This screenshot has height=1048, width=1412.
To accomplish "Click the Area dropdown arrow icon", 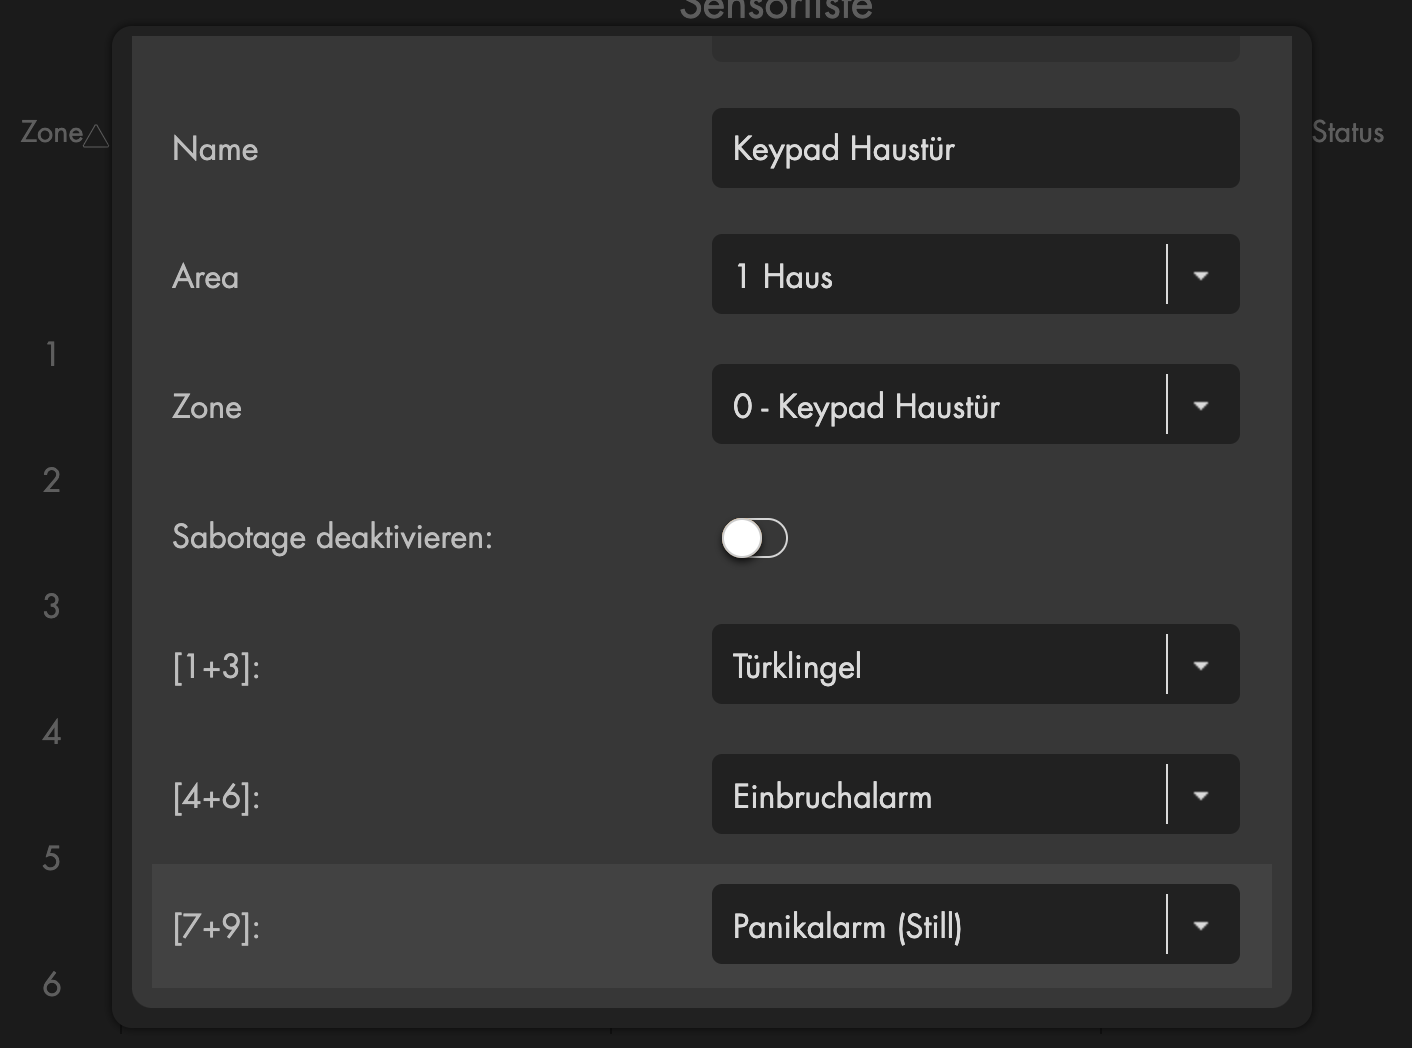I will point(1201,275).
